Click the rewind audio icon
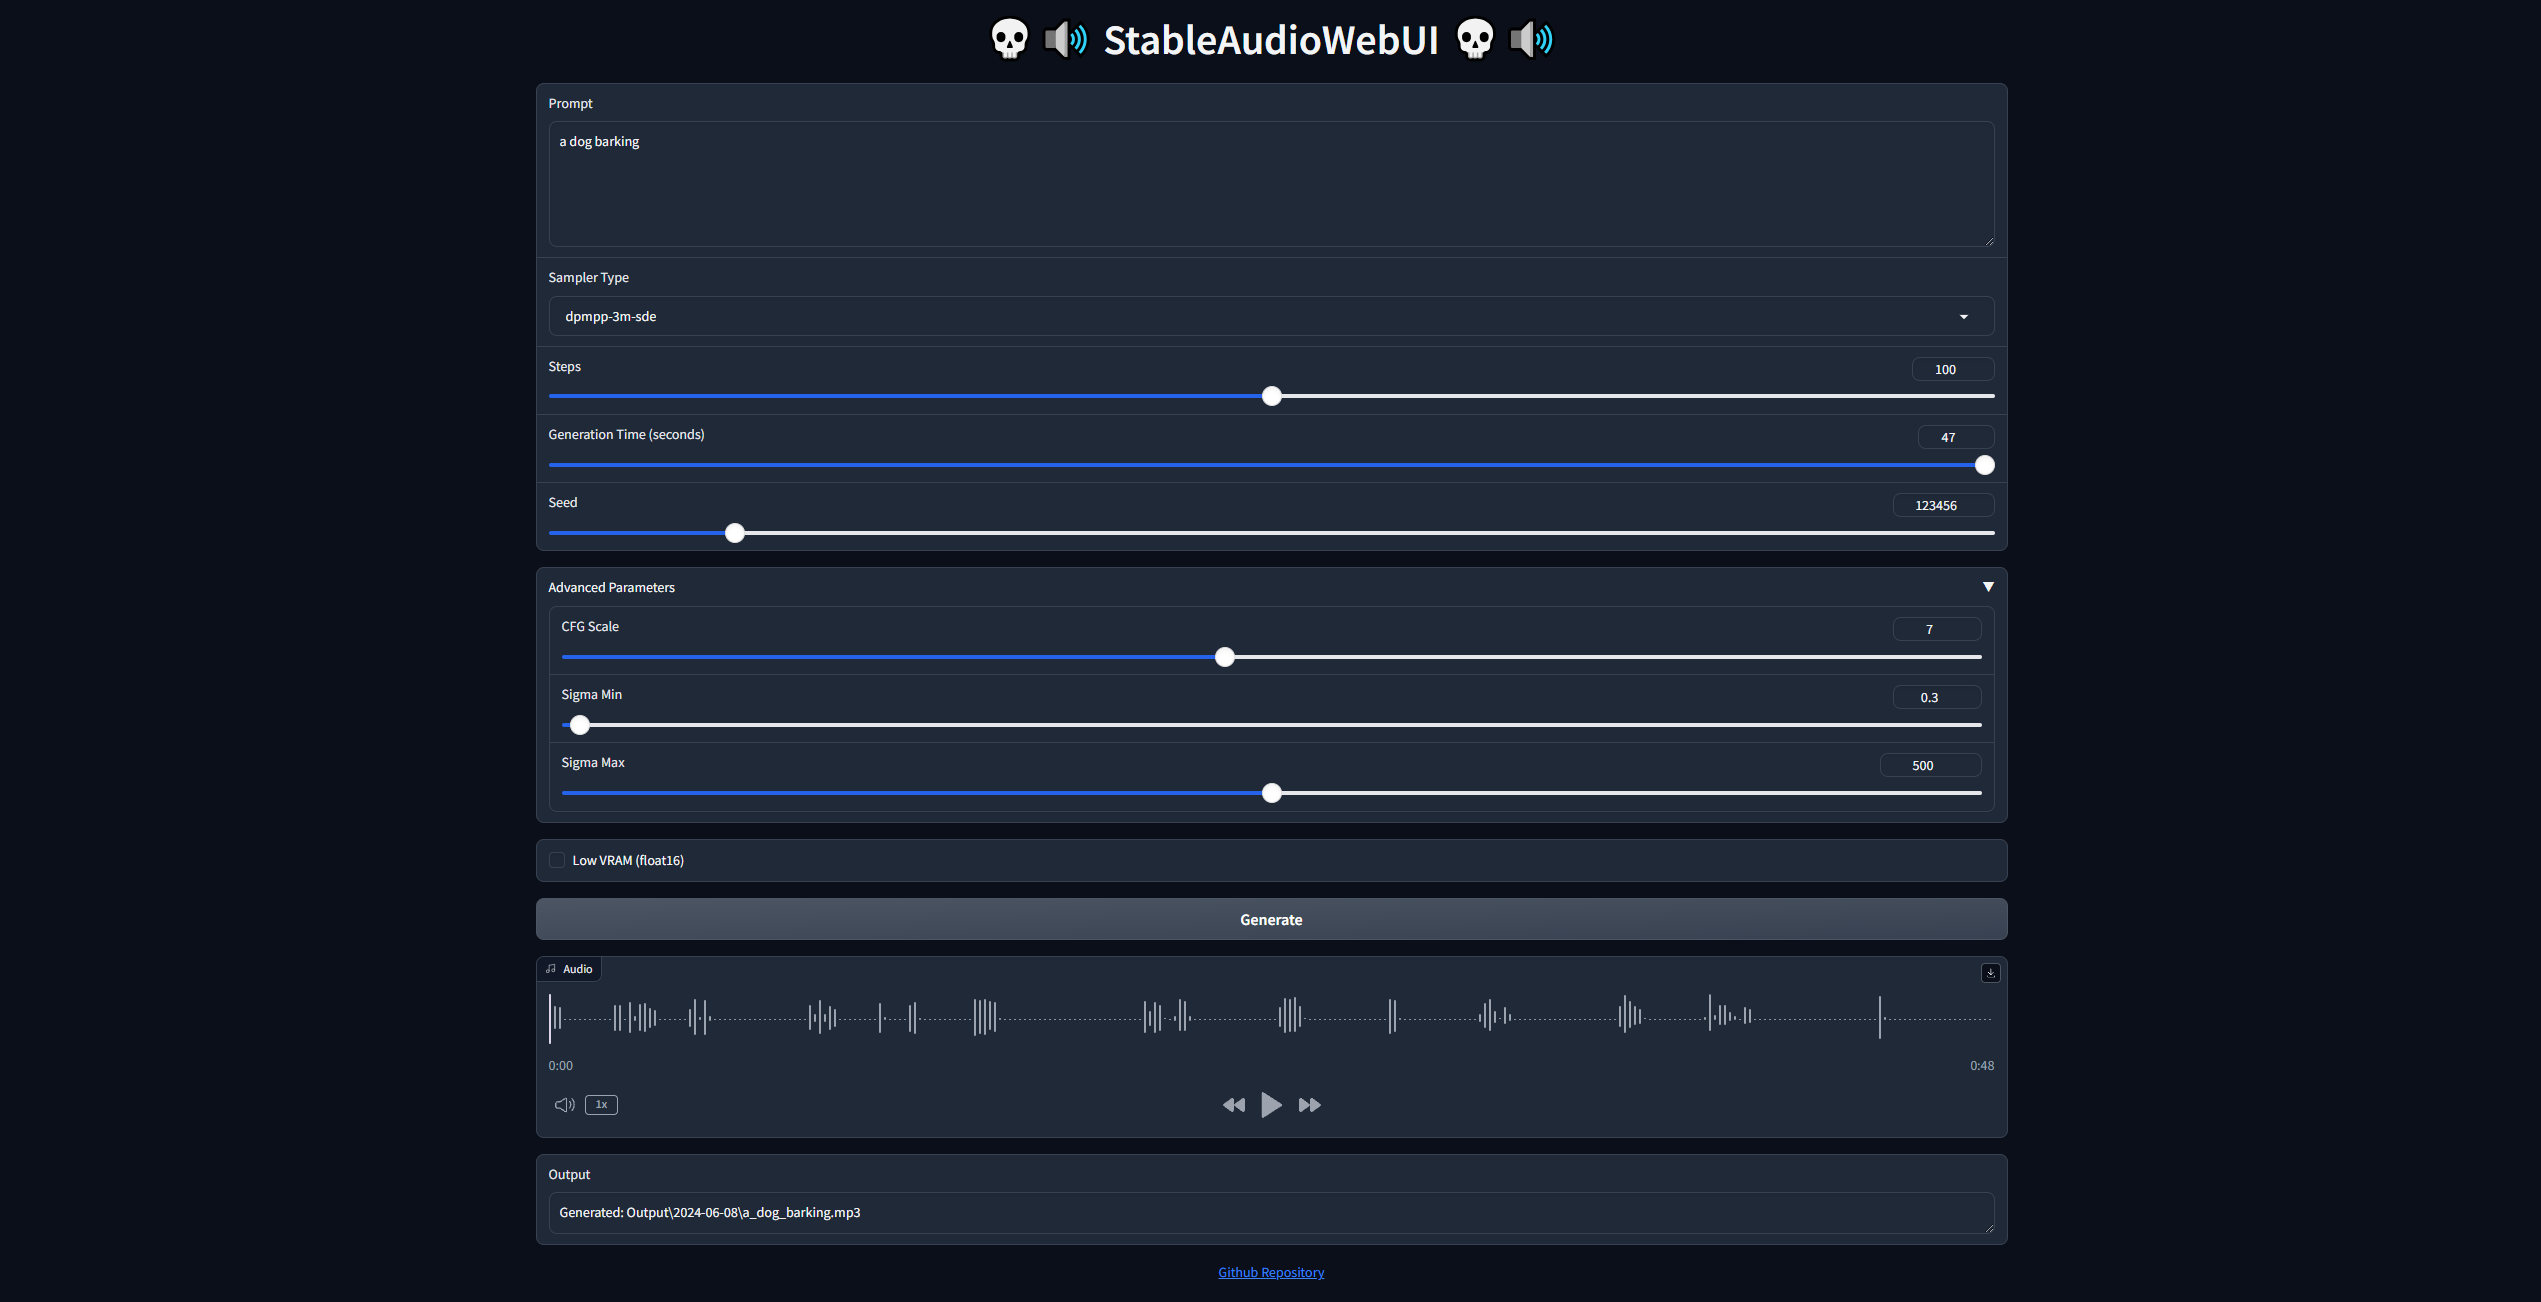Screen dimensions: 2541x1302 [x=1234, y=1105]
